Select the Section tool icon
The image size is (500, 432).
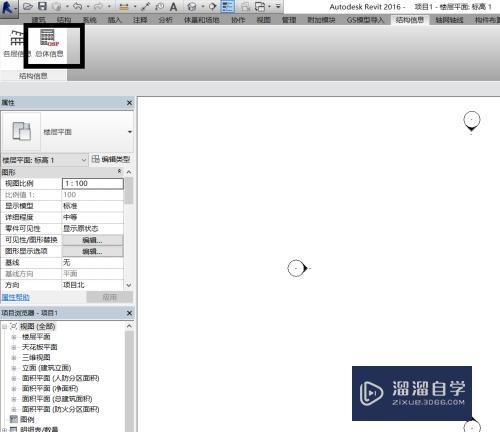[x=212, y=6]
